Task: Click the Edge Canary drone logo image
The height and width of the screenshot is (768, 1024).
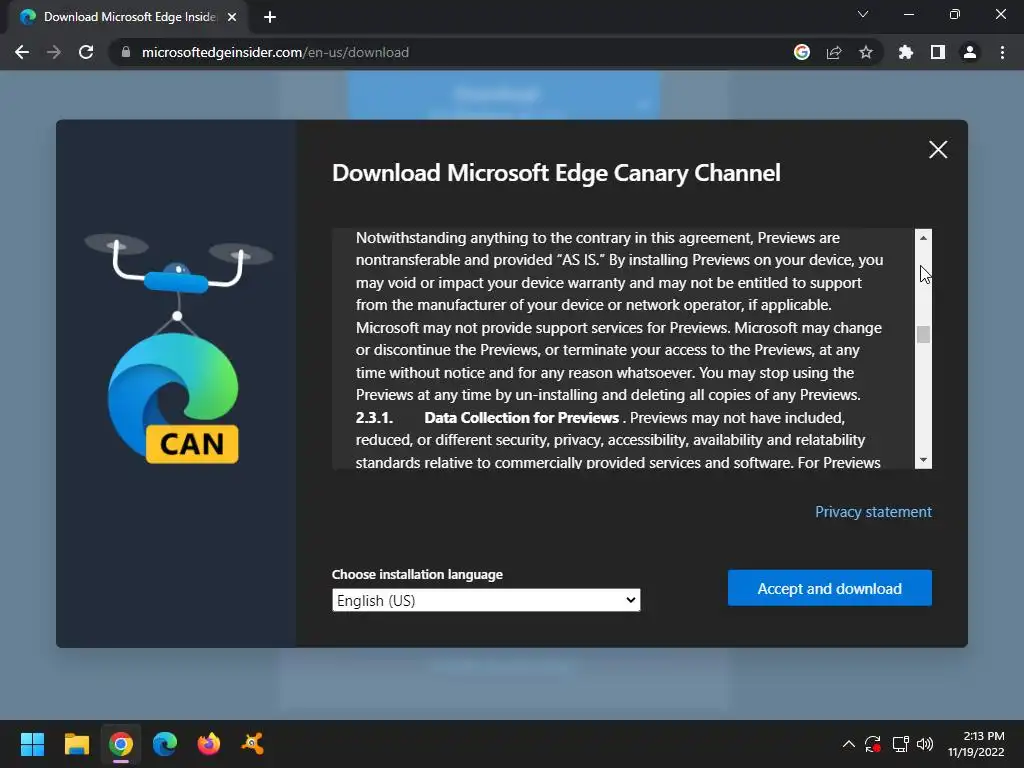Action: tap(176, 348)
